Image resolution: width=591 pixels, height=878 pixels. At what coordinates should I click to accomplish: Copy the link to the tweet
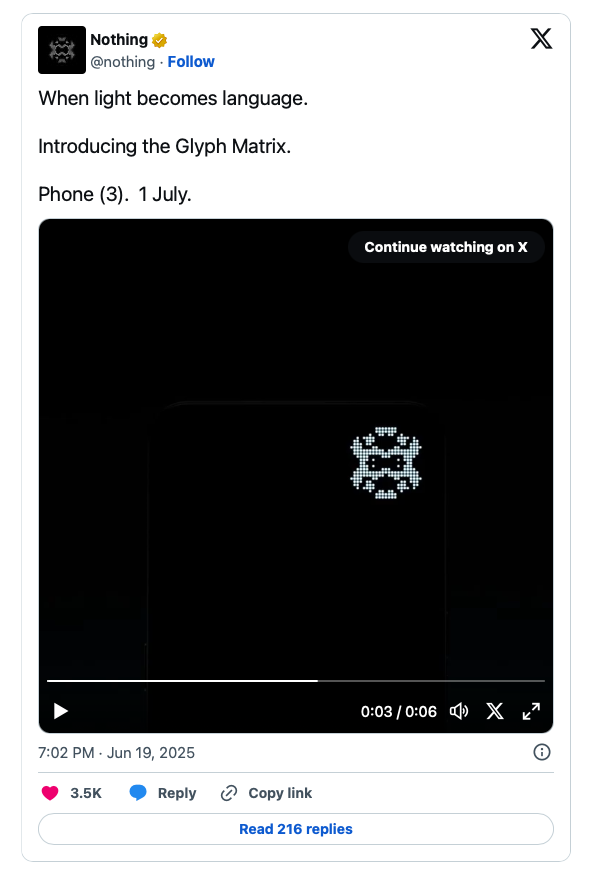267,793
